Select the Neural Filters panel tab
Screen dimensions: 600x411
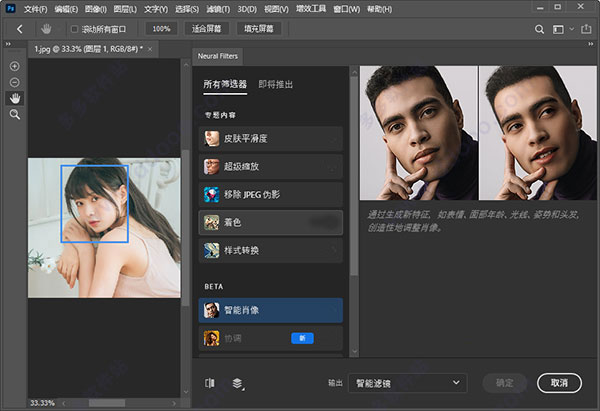218,56
